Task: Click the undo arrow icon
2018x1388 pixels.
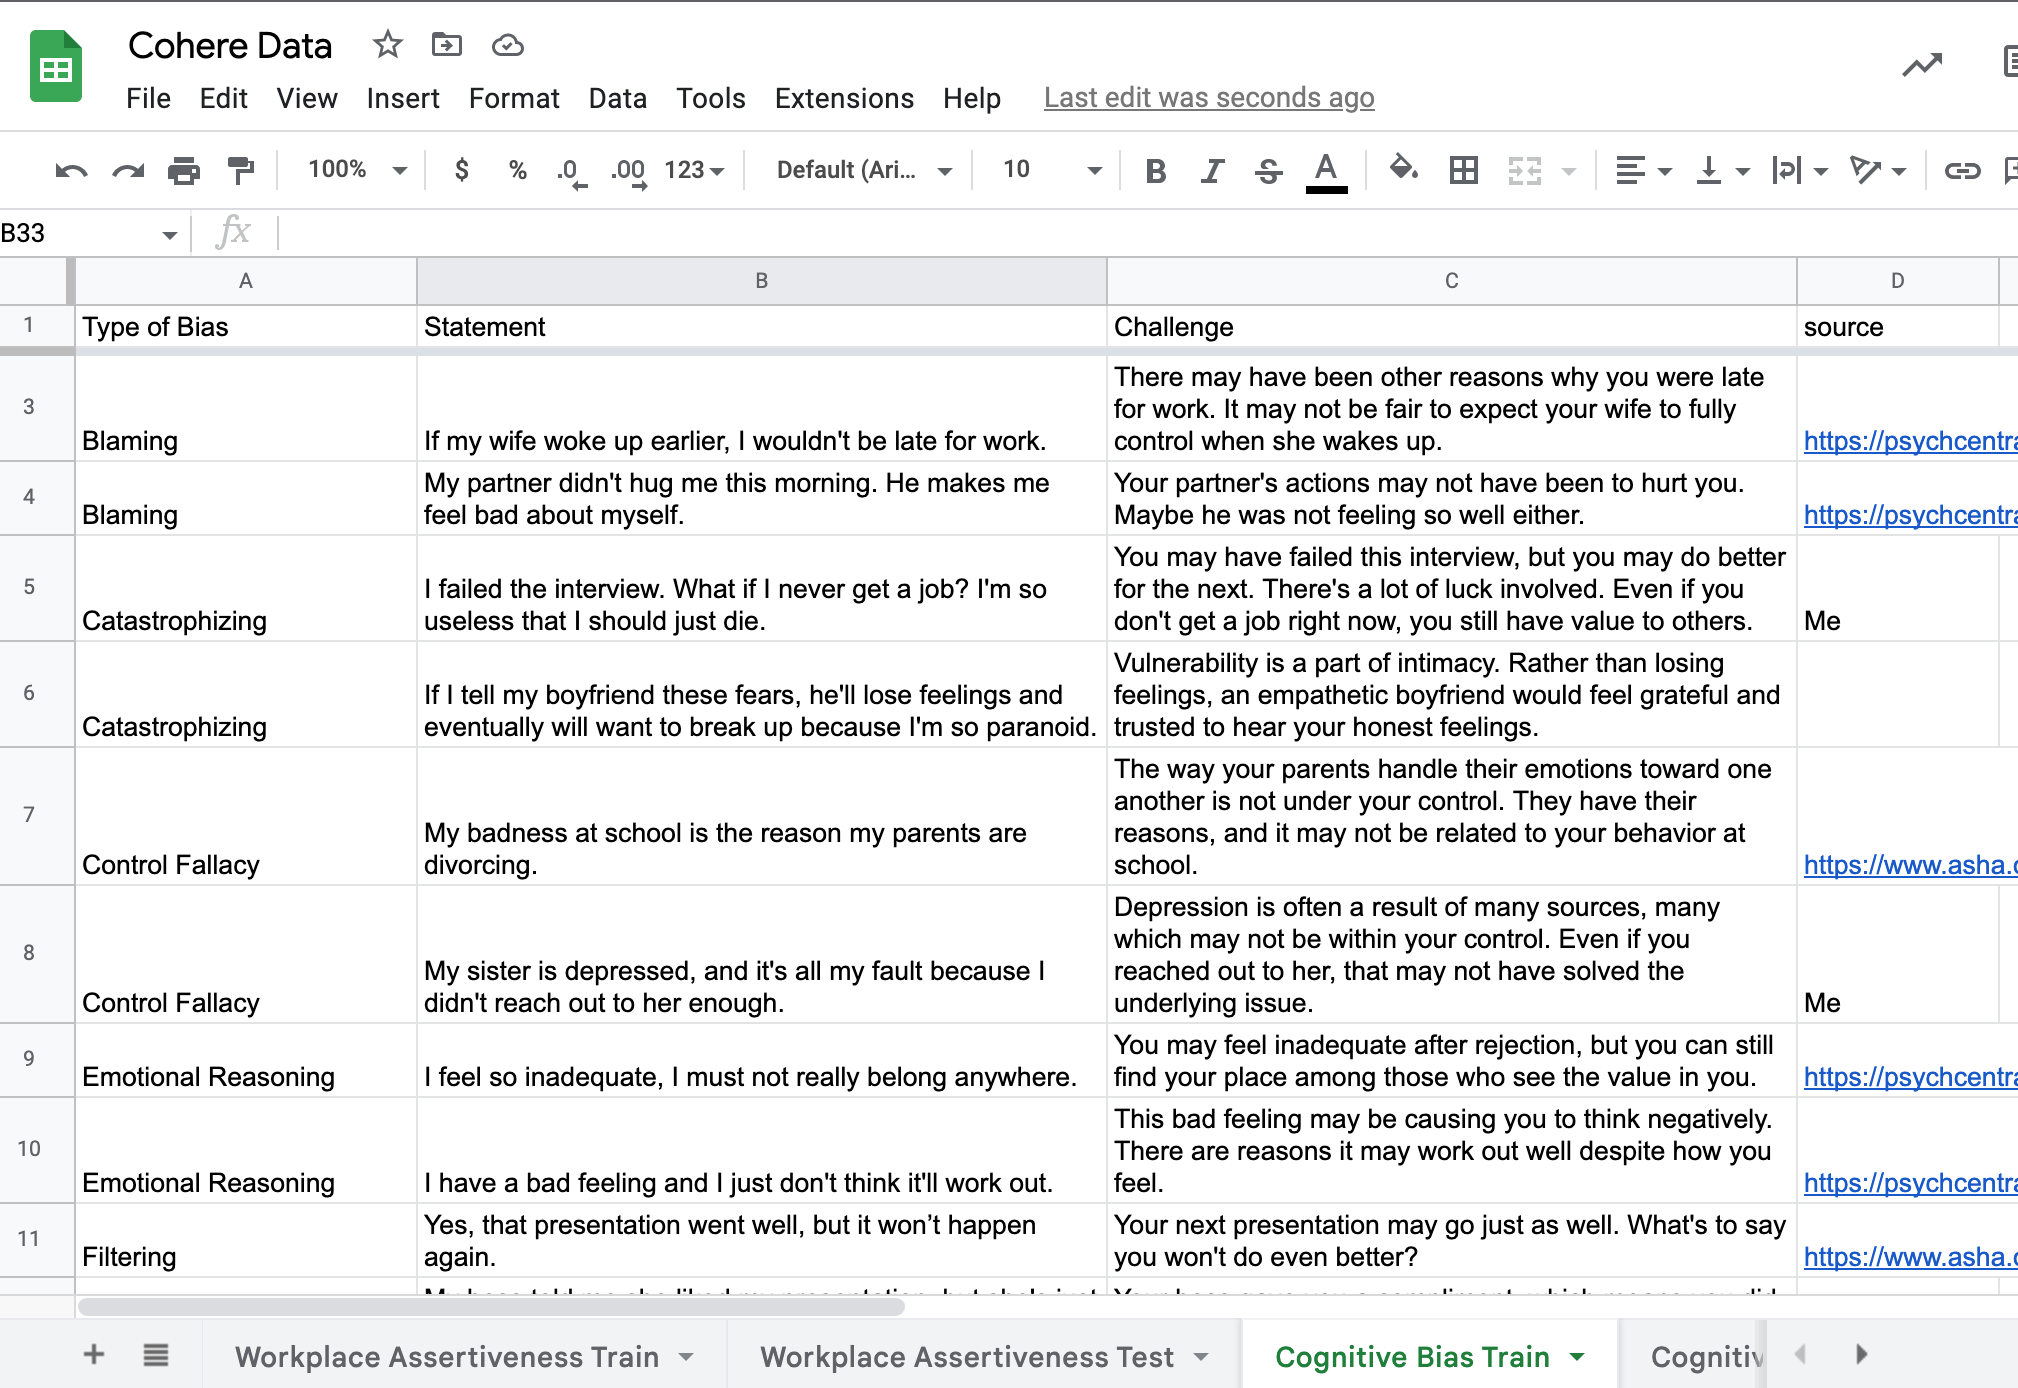Action: click(x=71, y=171)
